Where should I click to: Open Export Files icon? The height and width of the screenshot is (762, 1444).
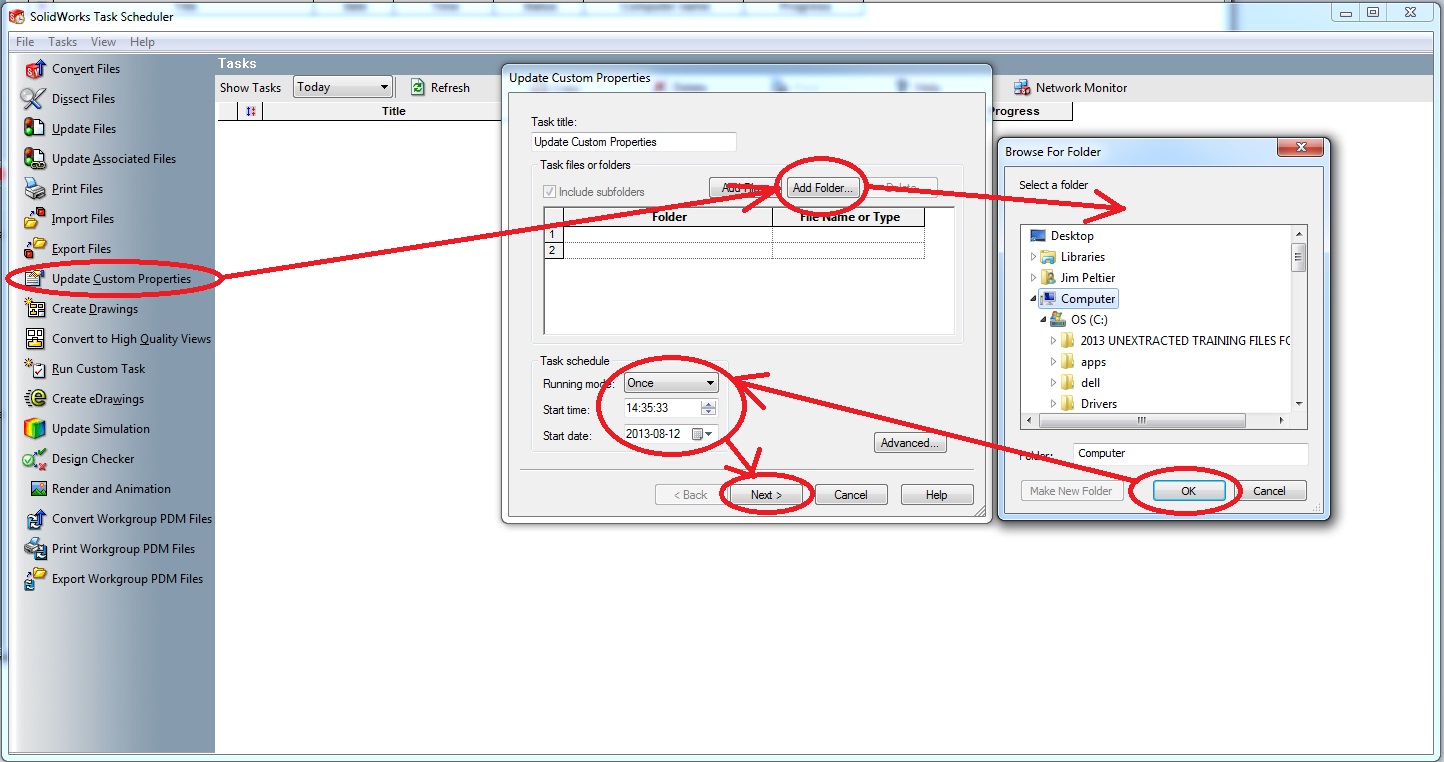click(35, 249)
